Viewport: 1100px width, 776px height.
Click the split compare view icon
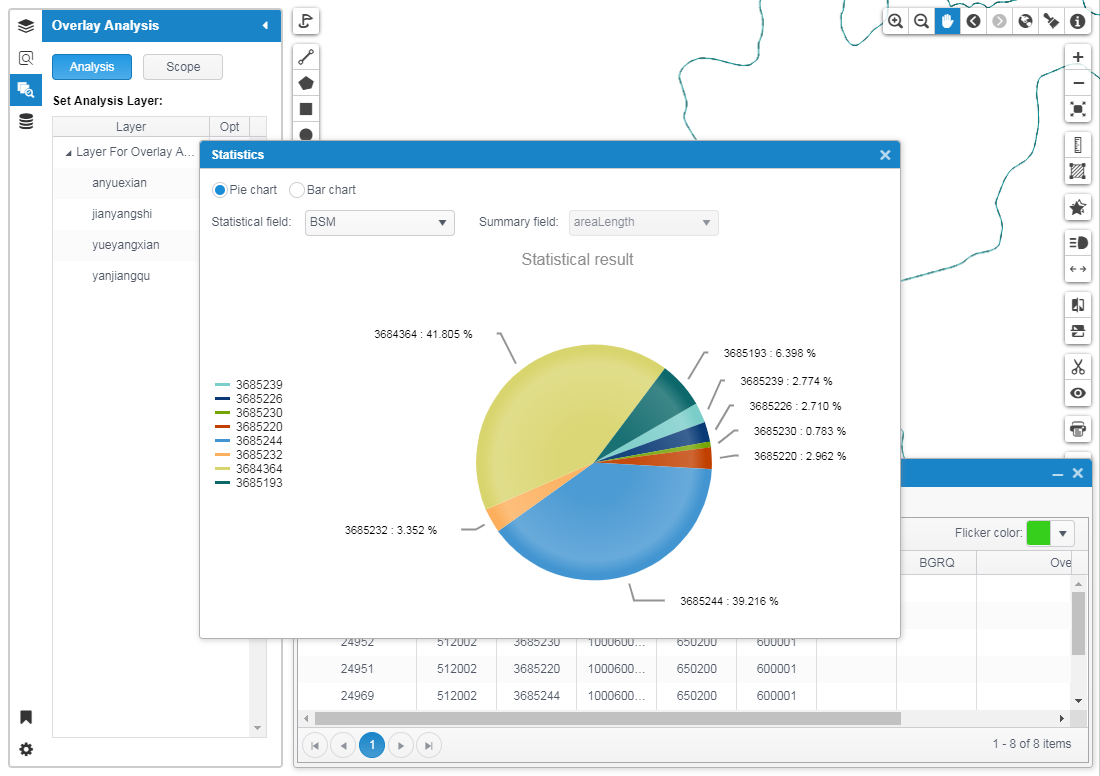pos(1078,305)
